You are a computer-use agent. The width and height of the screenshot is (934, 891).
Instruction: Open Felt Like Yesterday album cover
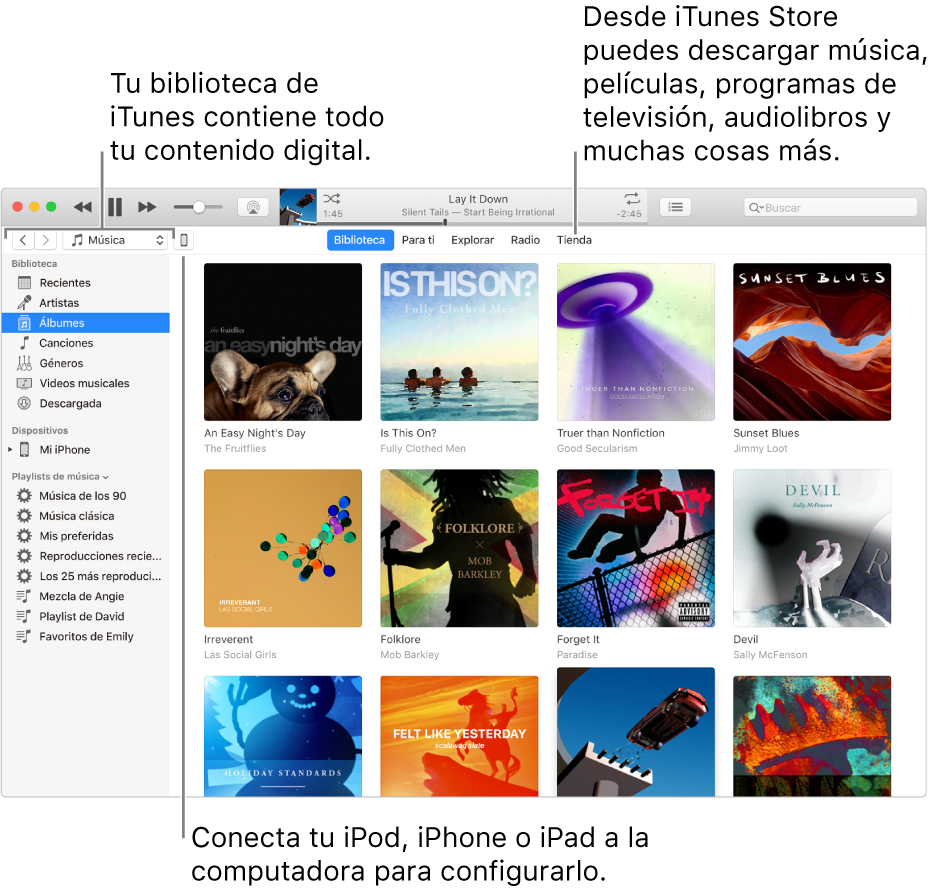coord(459,736)
